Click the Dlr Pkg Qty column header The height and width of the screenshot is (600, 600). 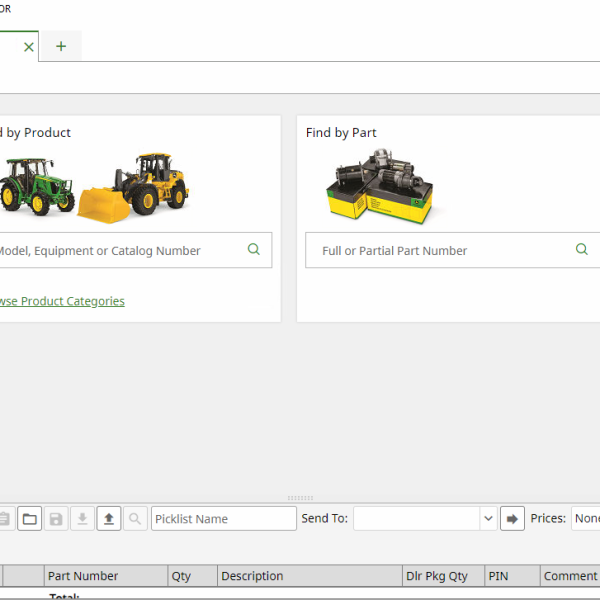click(x=443, y=576)
